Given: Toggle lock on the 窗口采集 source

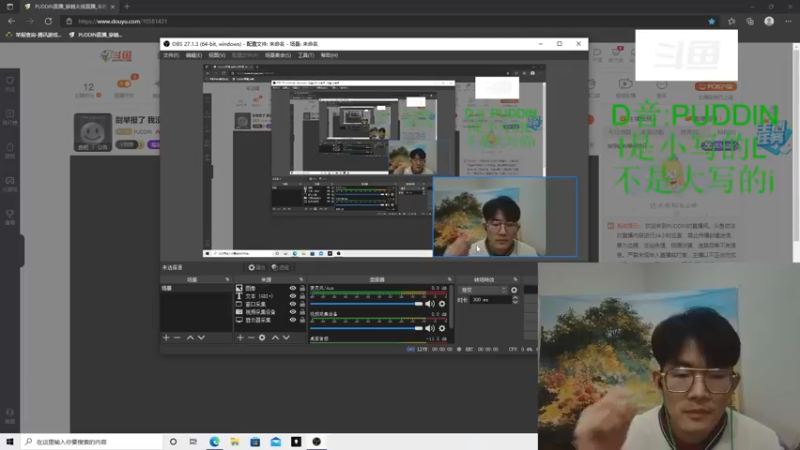Looking at the screenshot, I should pos(302,304).
